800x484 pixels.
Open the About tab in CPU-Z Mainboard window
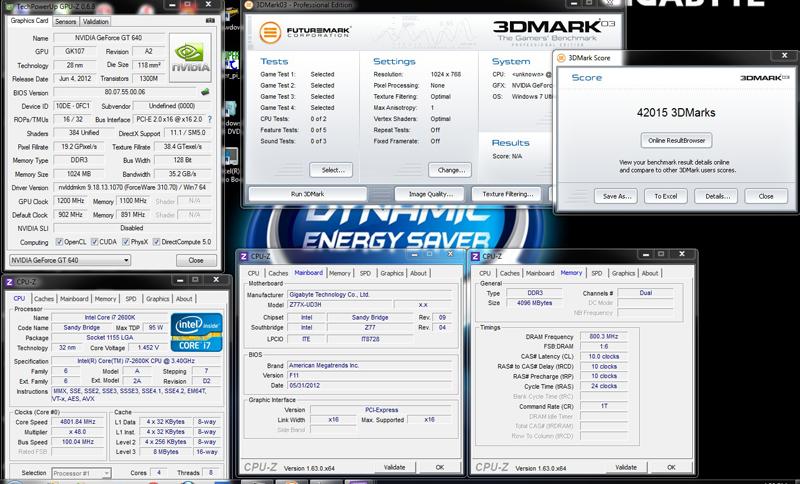tap(418, 273)
